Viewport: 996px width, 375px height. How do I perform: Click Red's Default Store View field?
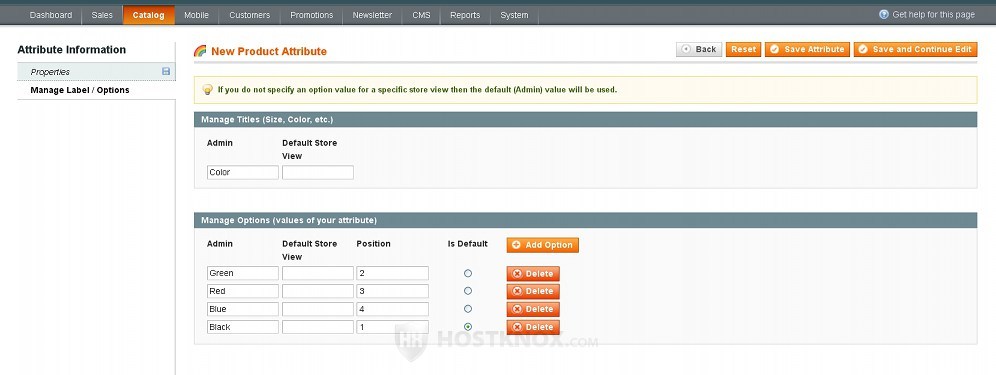(318, 291)
